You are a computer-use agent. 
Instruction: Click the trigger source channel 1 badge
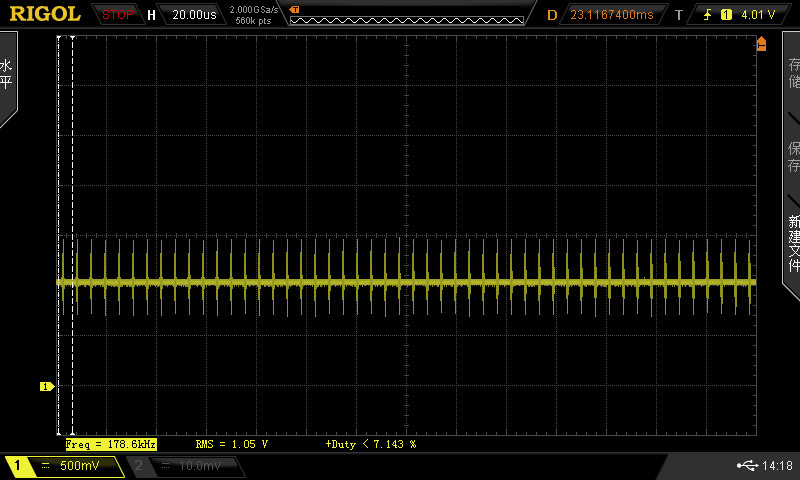(726, 15)
